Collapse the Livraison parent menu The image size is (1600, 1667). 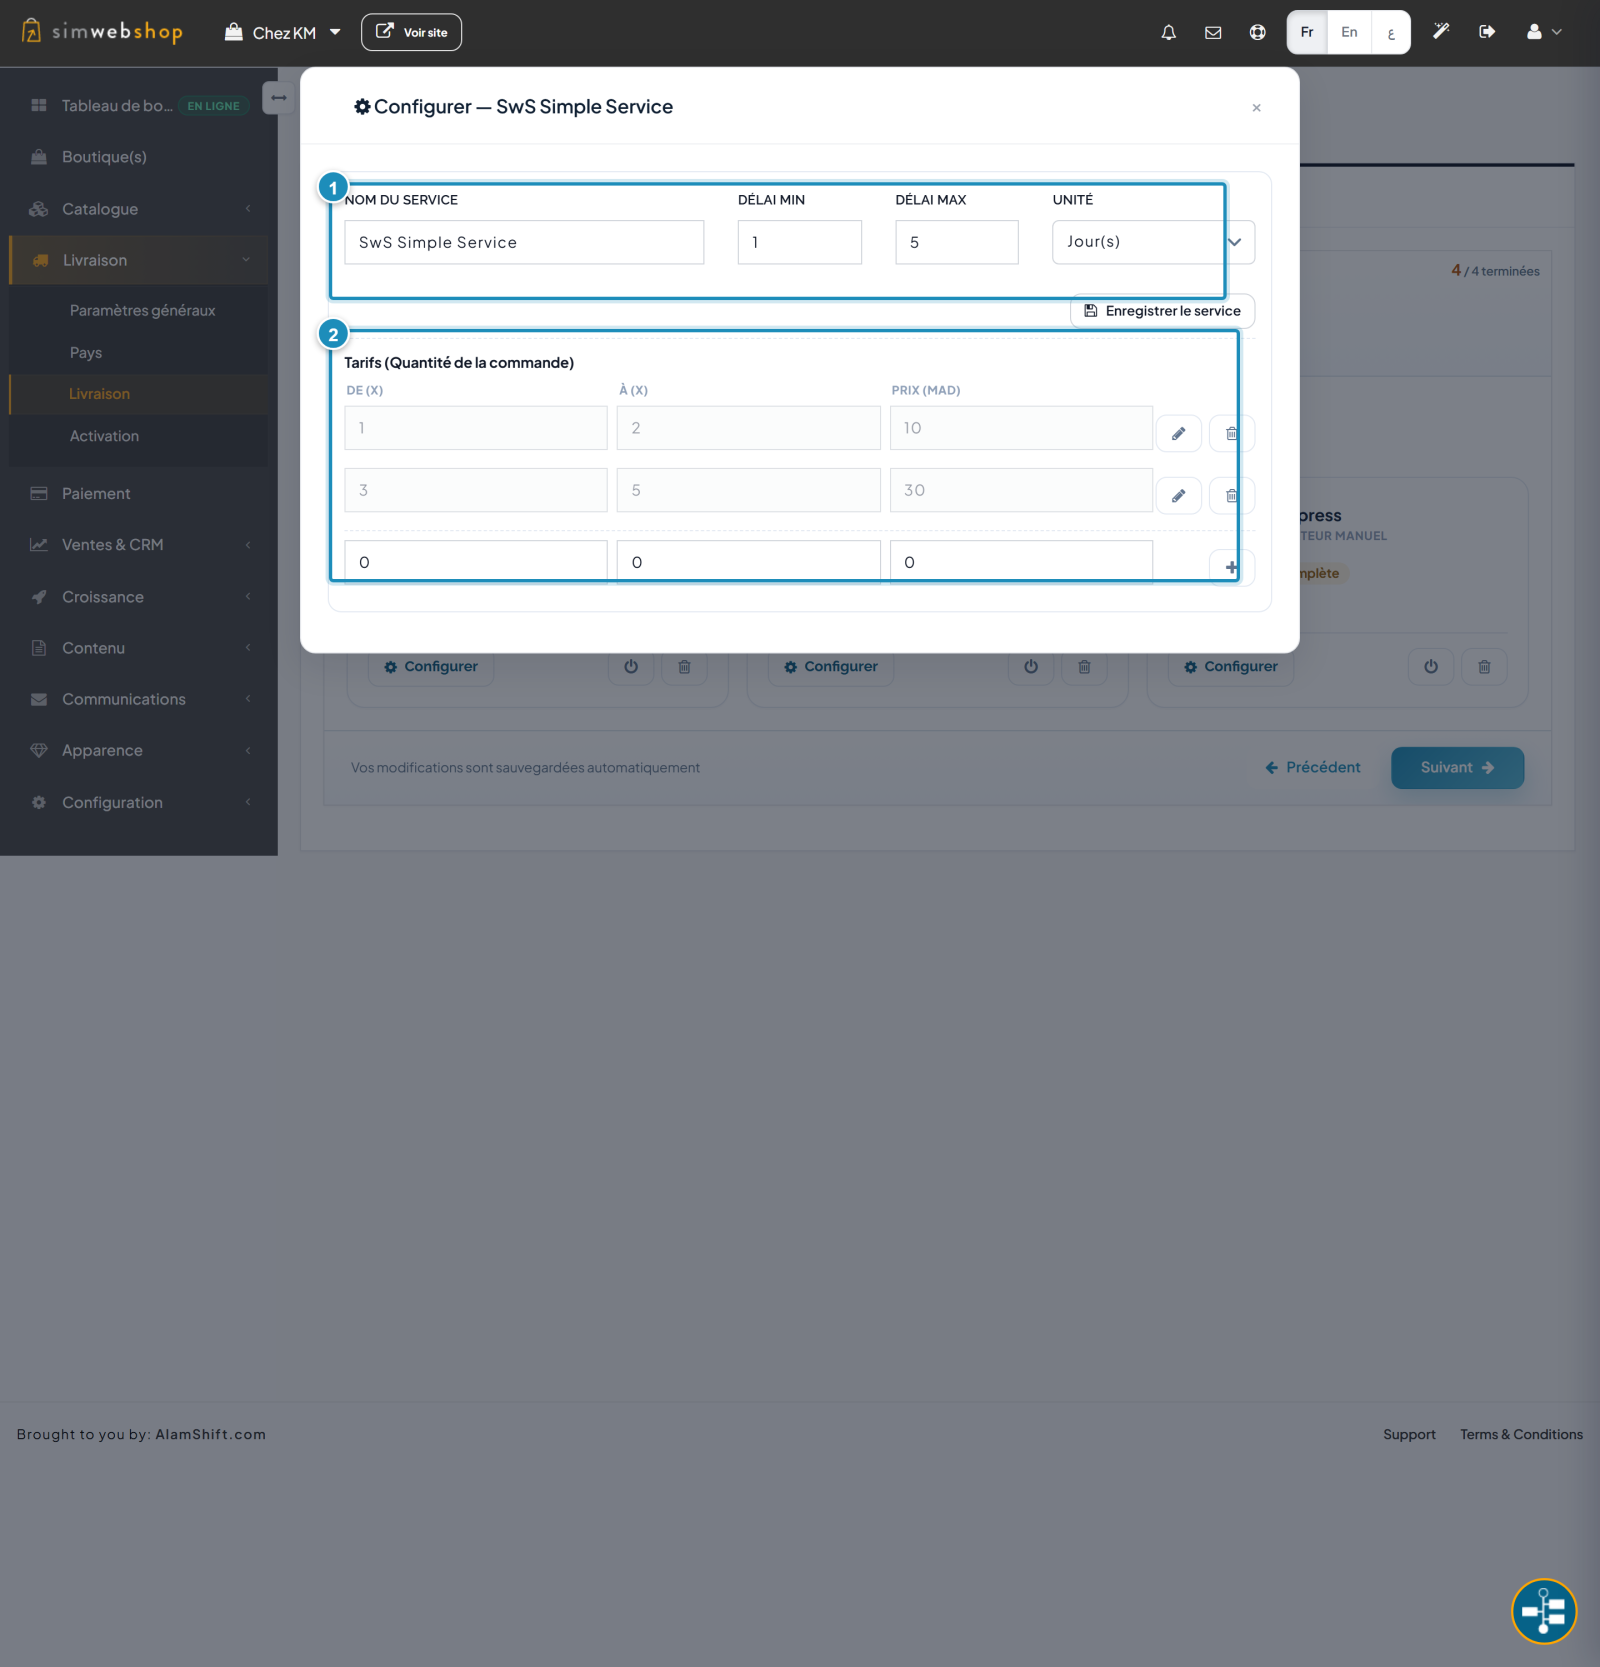139,260
